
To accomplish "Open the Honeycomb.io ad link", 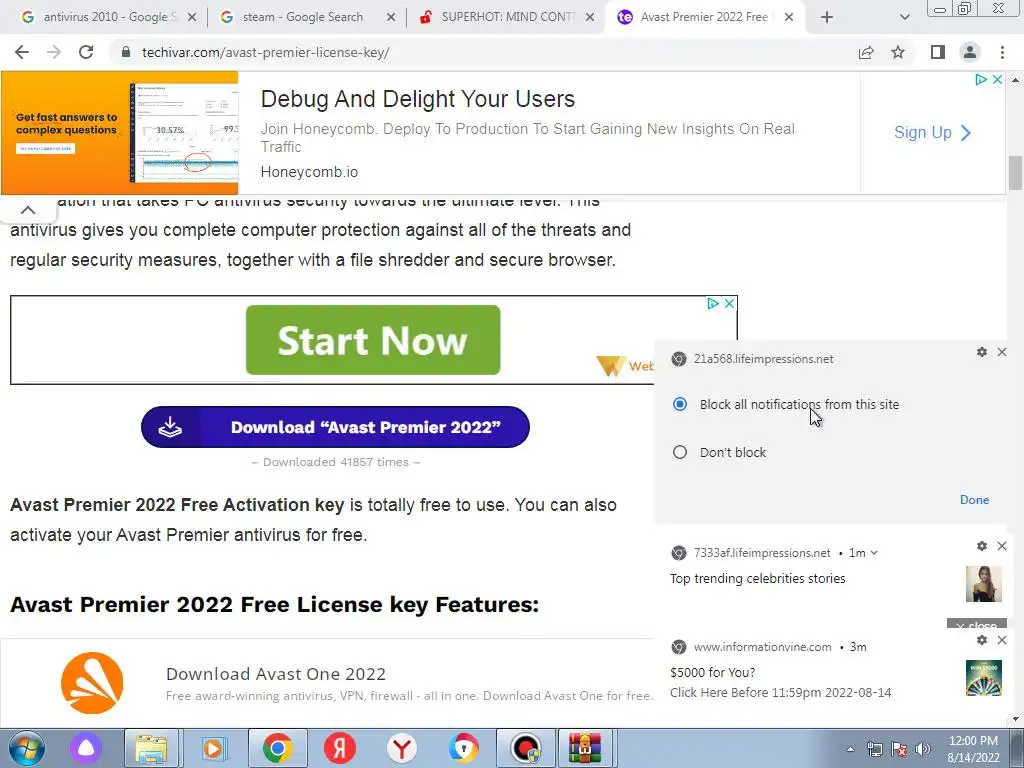I will 309,172.
